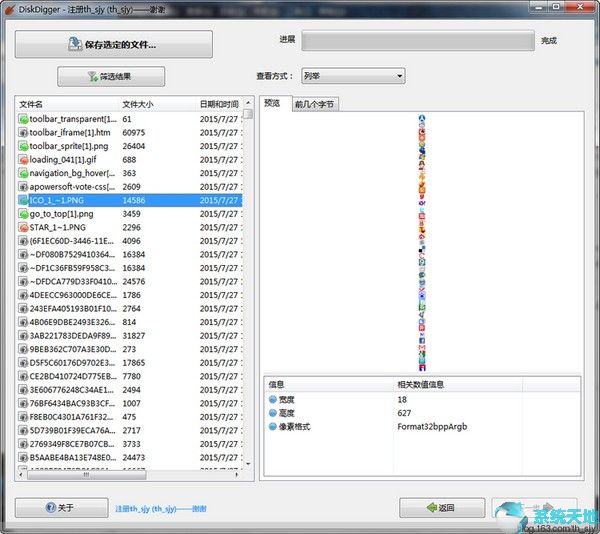Click the horizontal scrollbar thumb
600x534 pixels.
pyautogui.click(x=87, y=475)
